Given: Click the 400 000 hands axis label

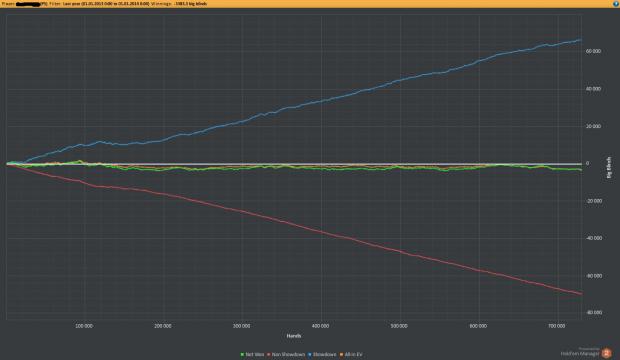Looking at the screenshot, I should point(320,326).
